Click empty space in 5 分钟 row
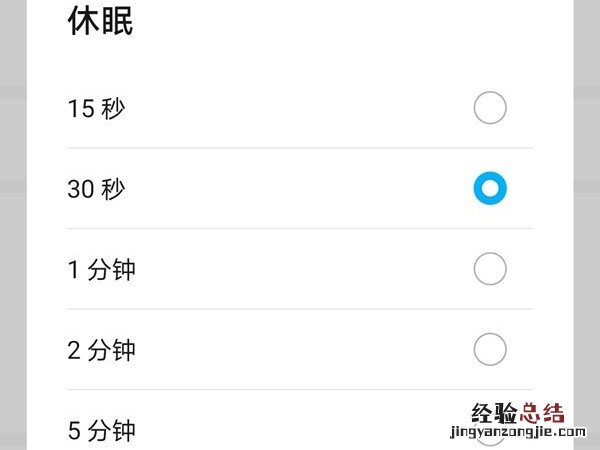 click(x=300, y=430)
